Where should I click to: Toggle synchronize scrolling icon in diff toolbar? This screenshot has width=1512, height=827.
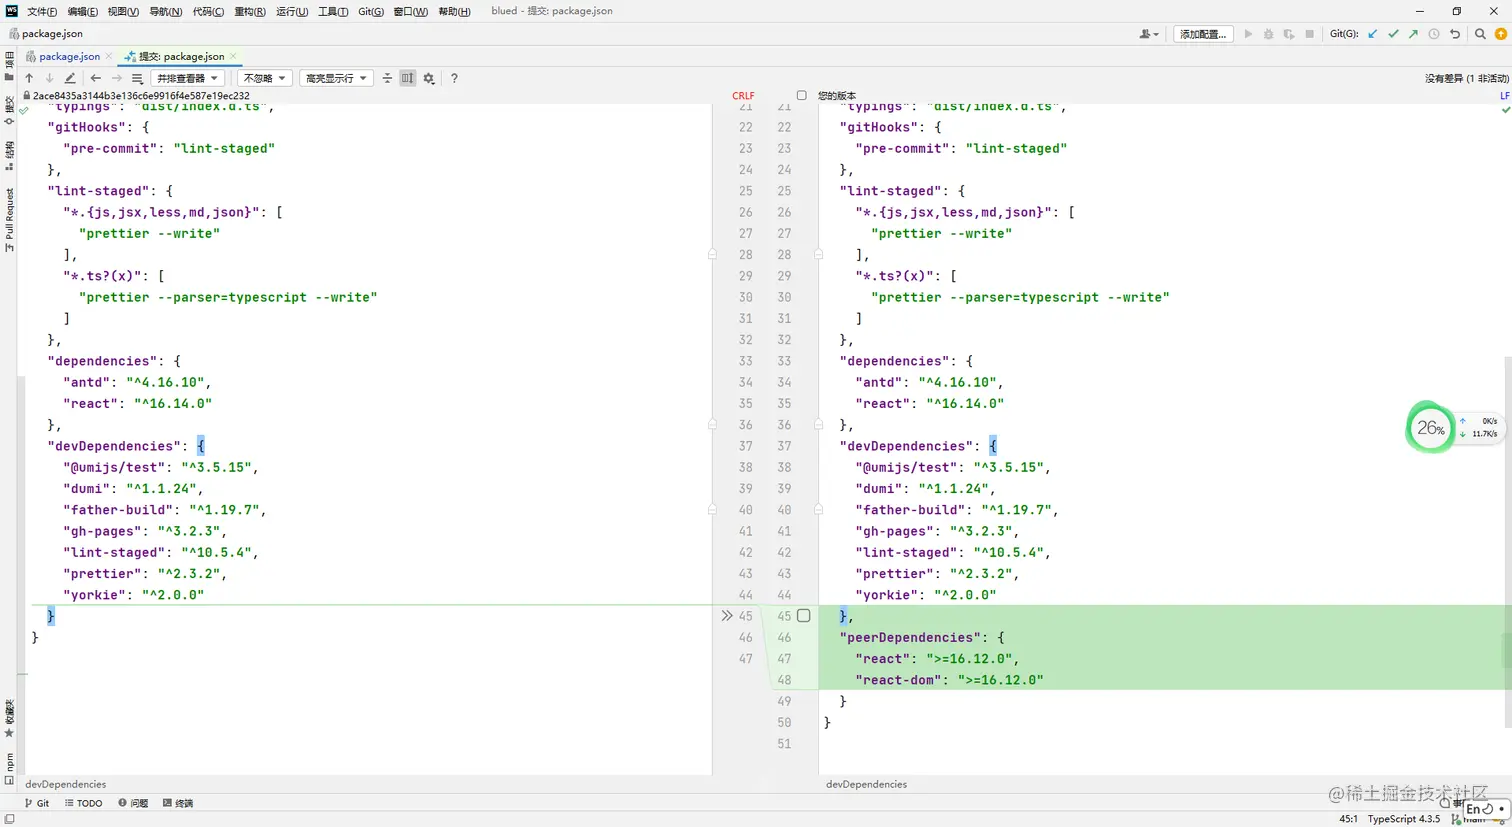pyautogui.click(x=408, y=78)
